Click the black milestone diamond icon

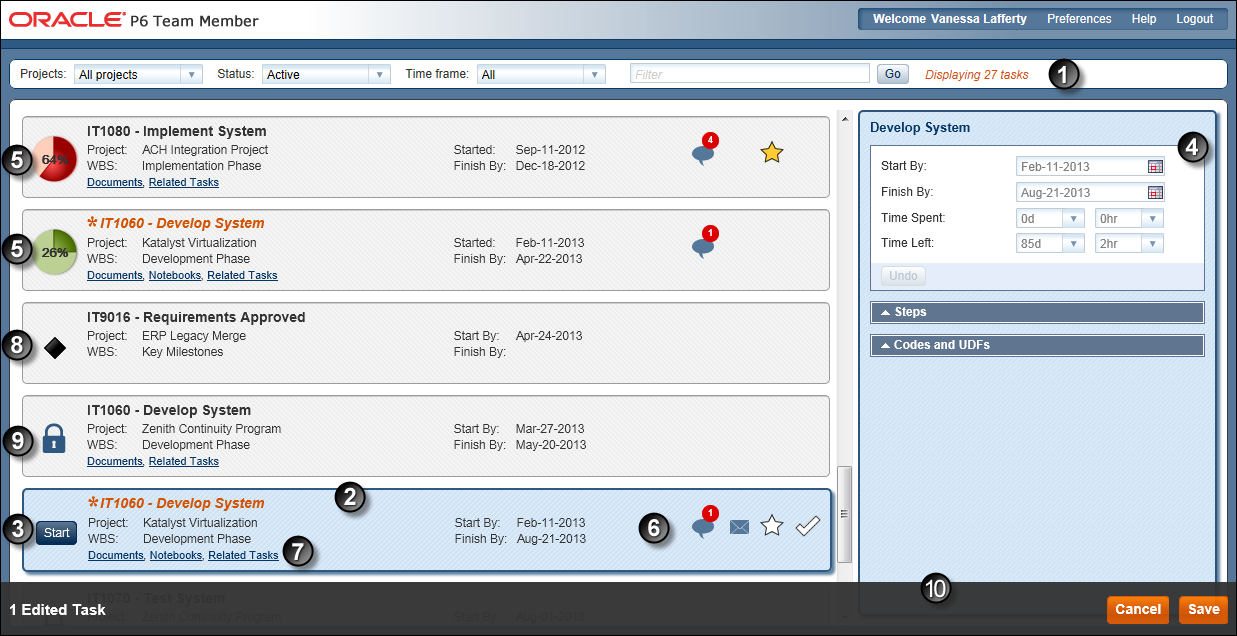55,347
